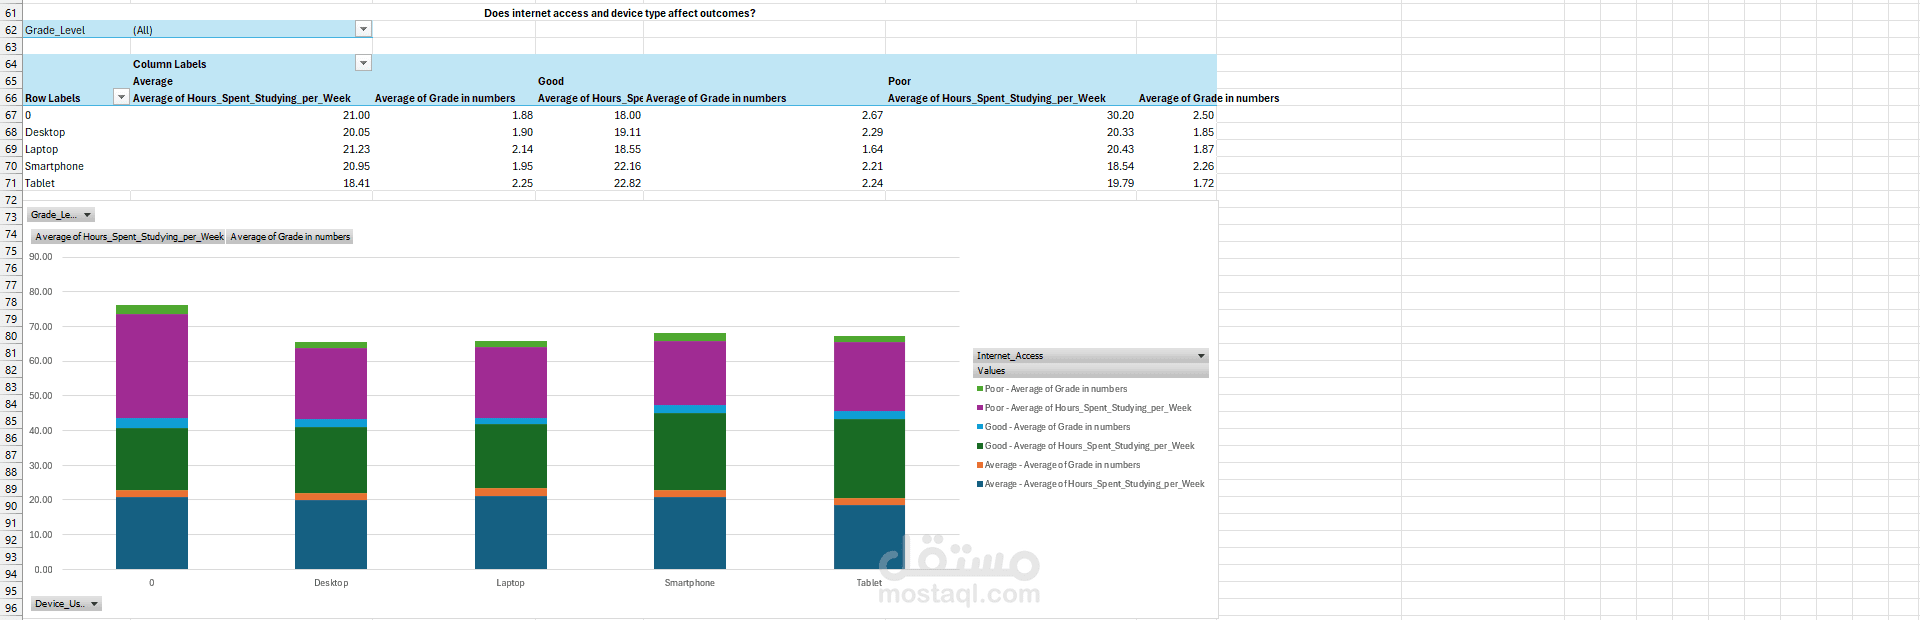The height and width of the screenshot is (620, 1920).
Task: Select the Good - Average of Hours legend entry
Action: [x=1089, y=446]
